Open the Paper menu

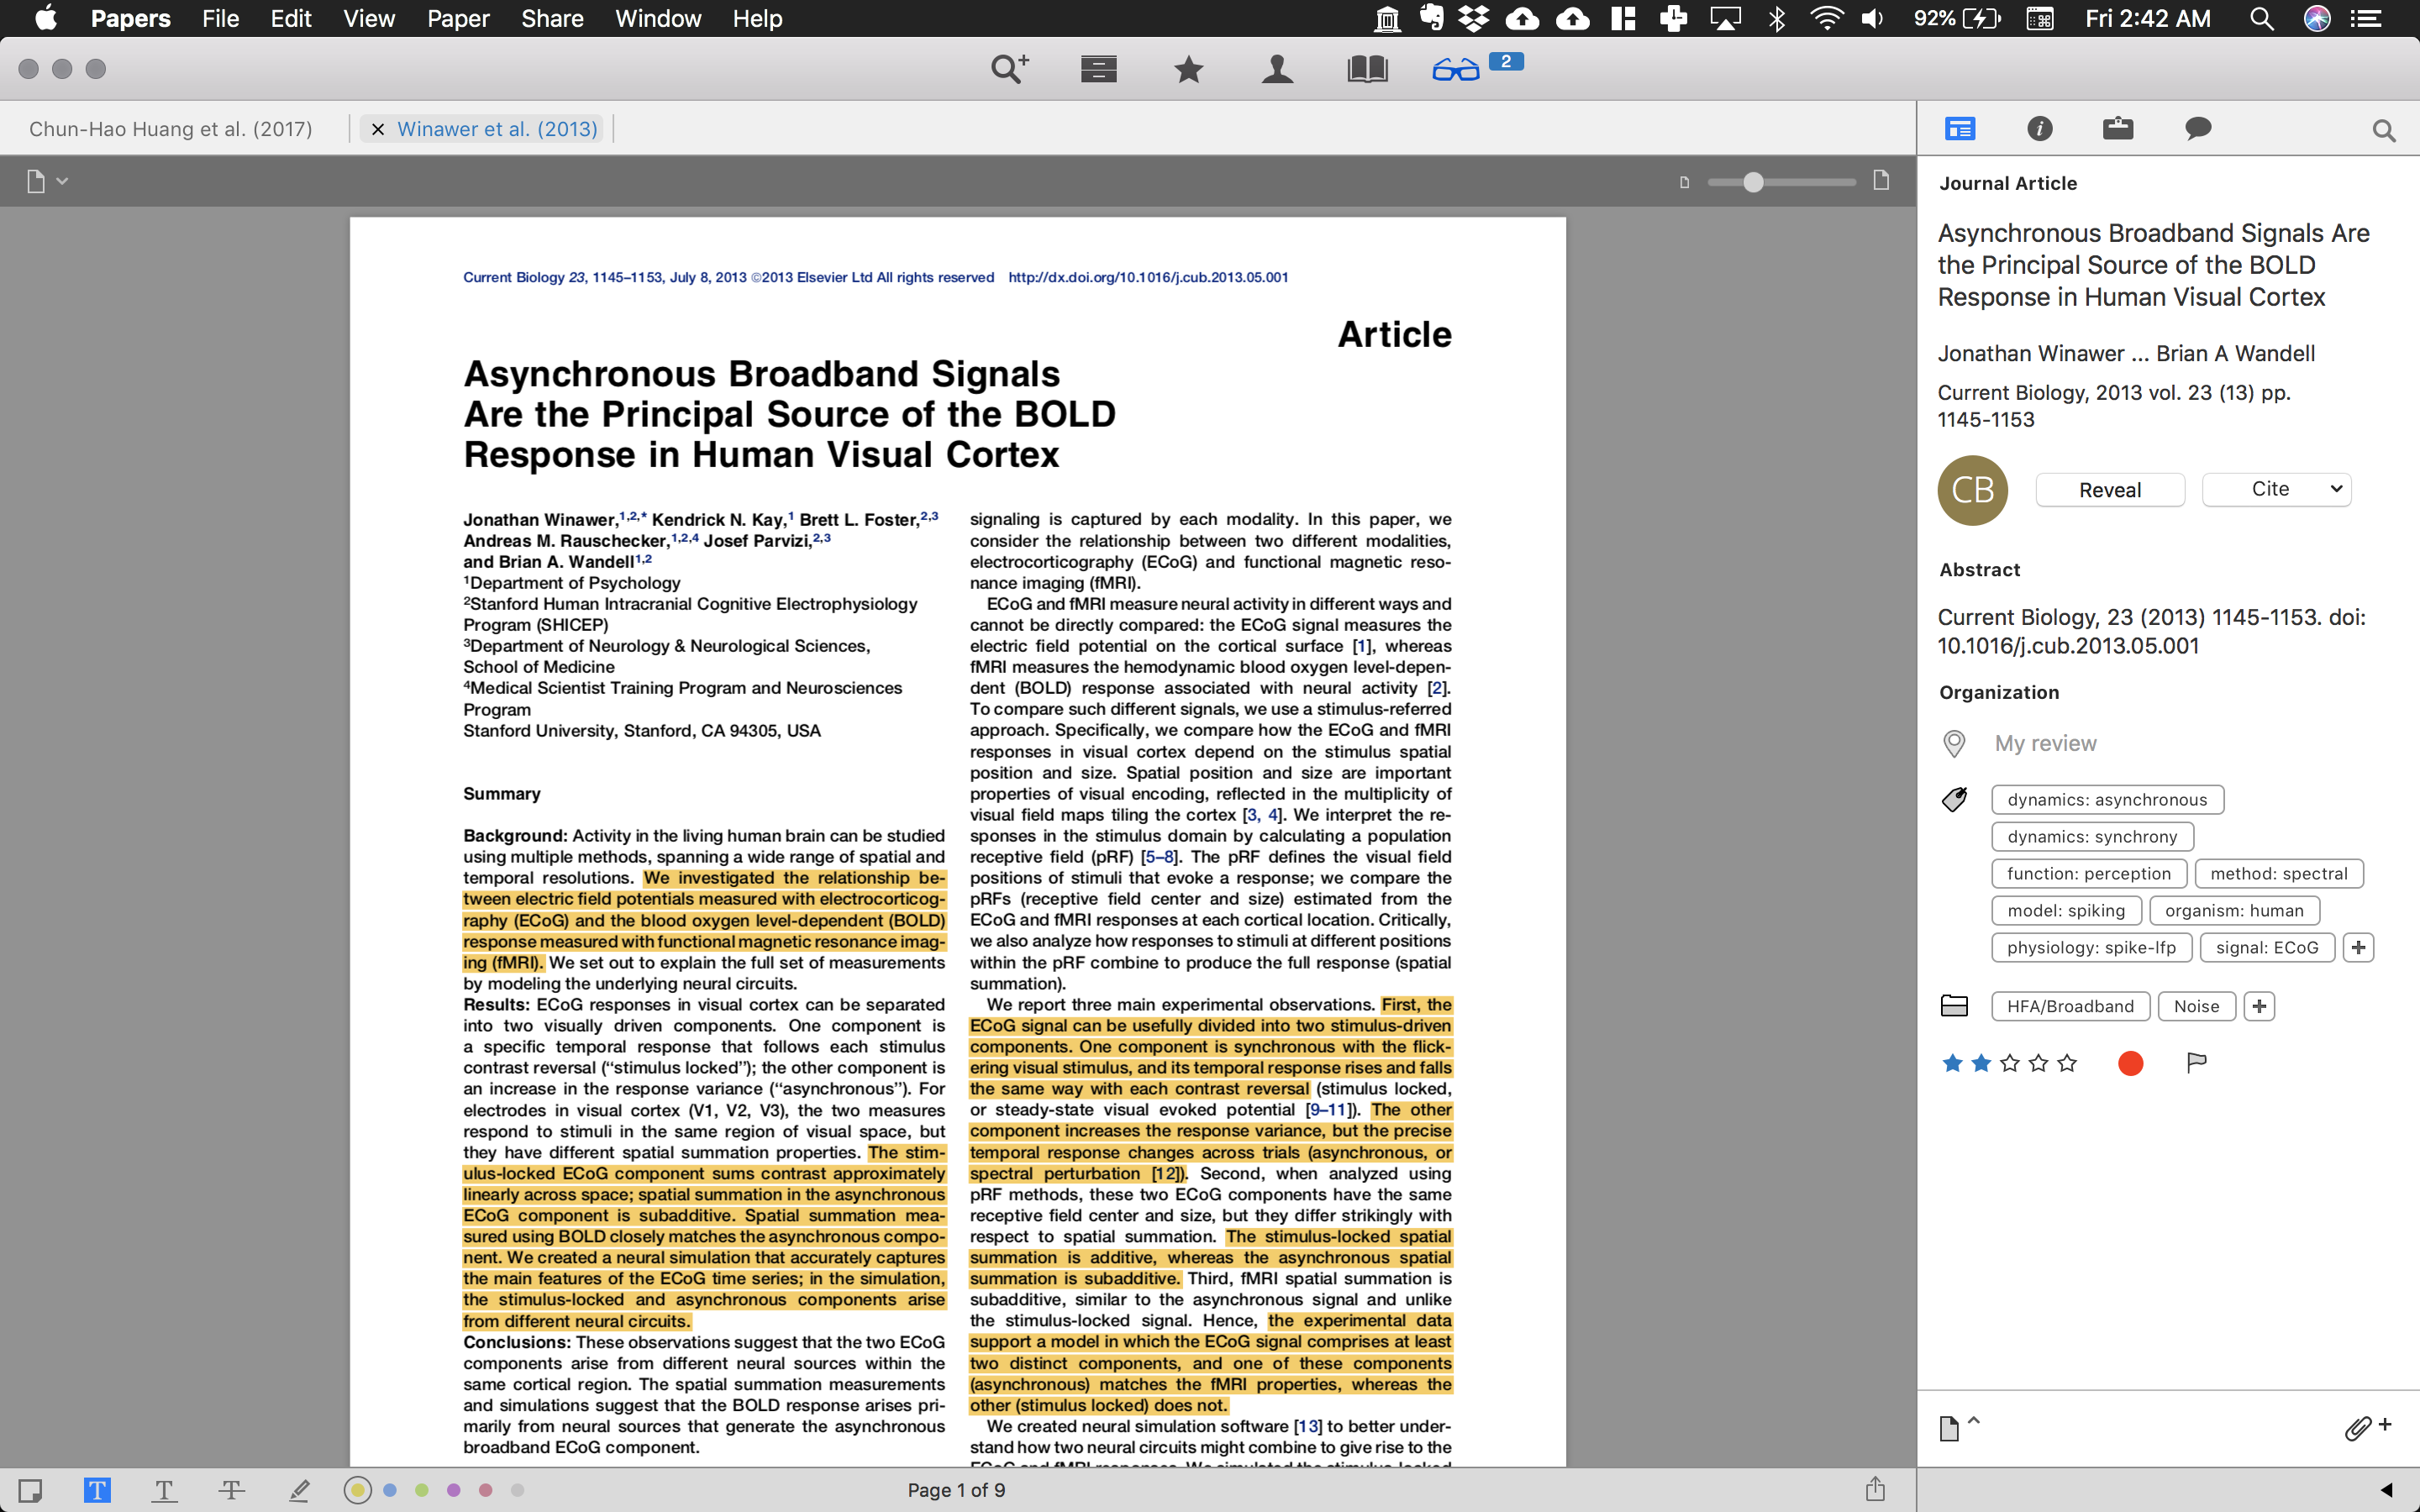point(458,18)
